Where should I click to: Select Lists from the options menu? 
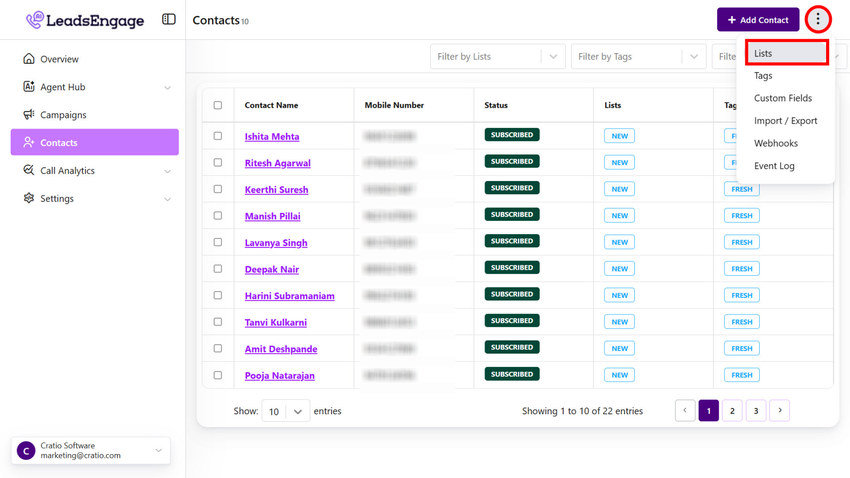[x=786, y=53]
